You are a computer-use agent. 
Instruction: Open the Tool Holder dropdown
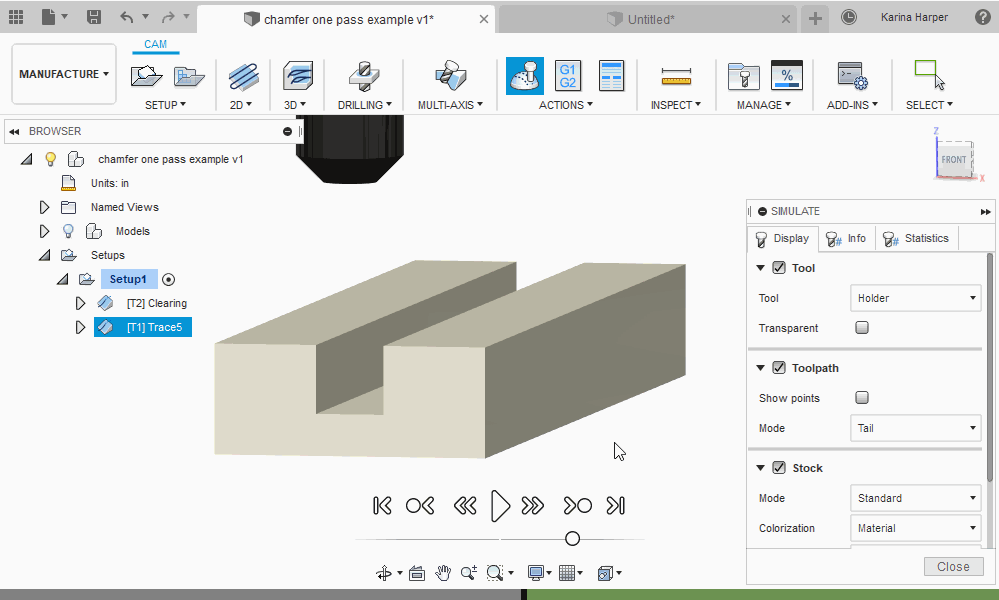pyautogui.click(x=914, y=297)
